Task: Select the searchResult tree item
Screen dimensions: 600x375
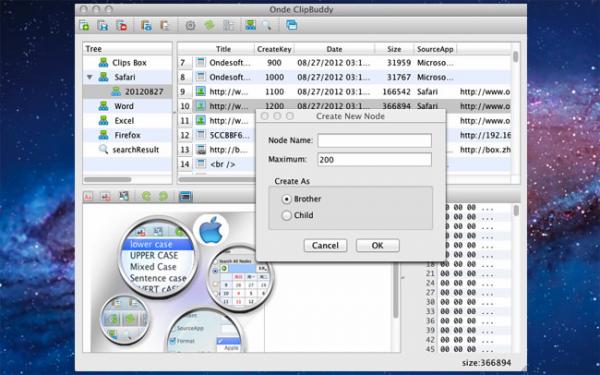Action: coord(135,150)
